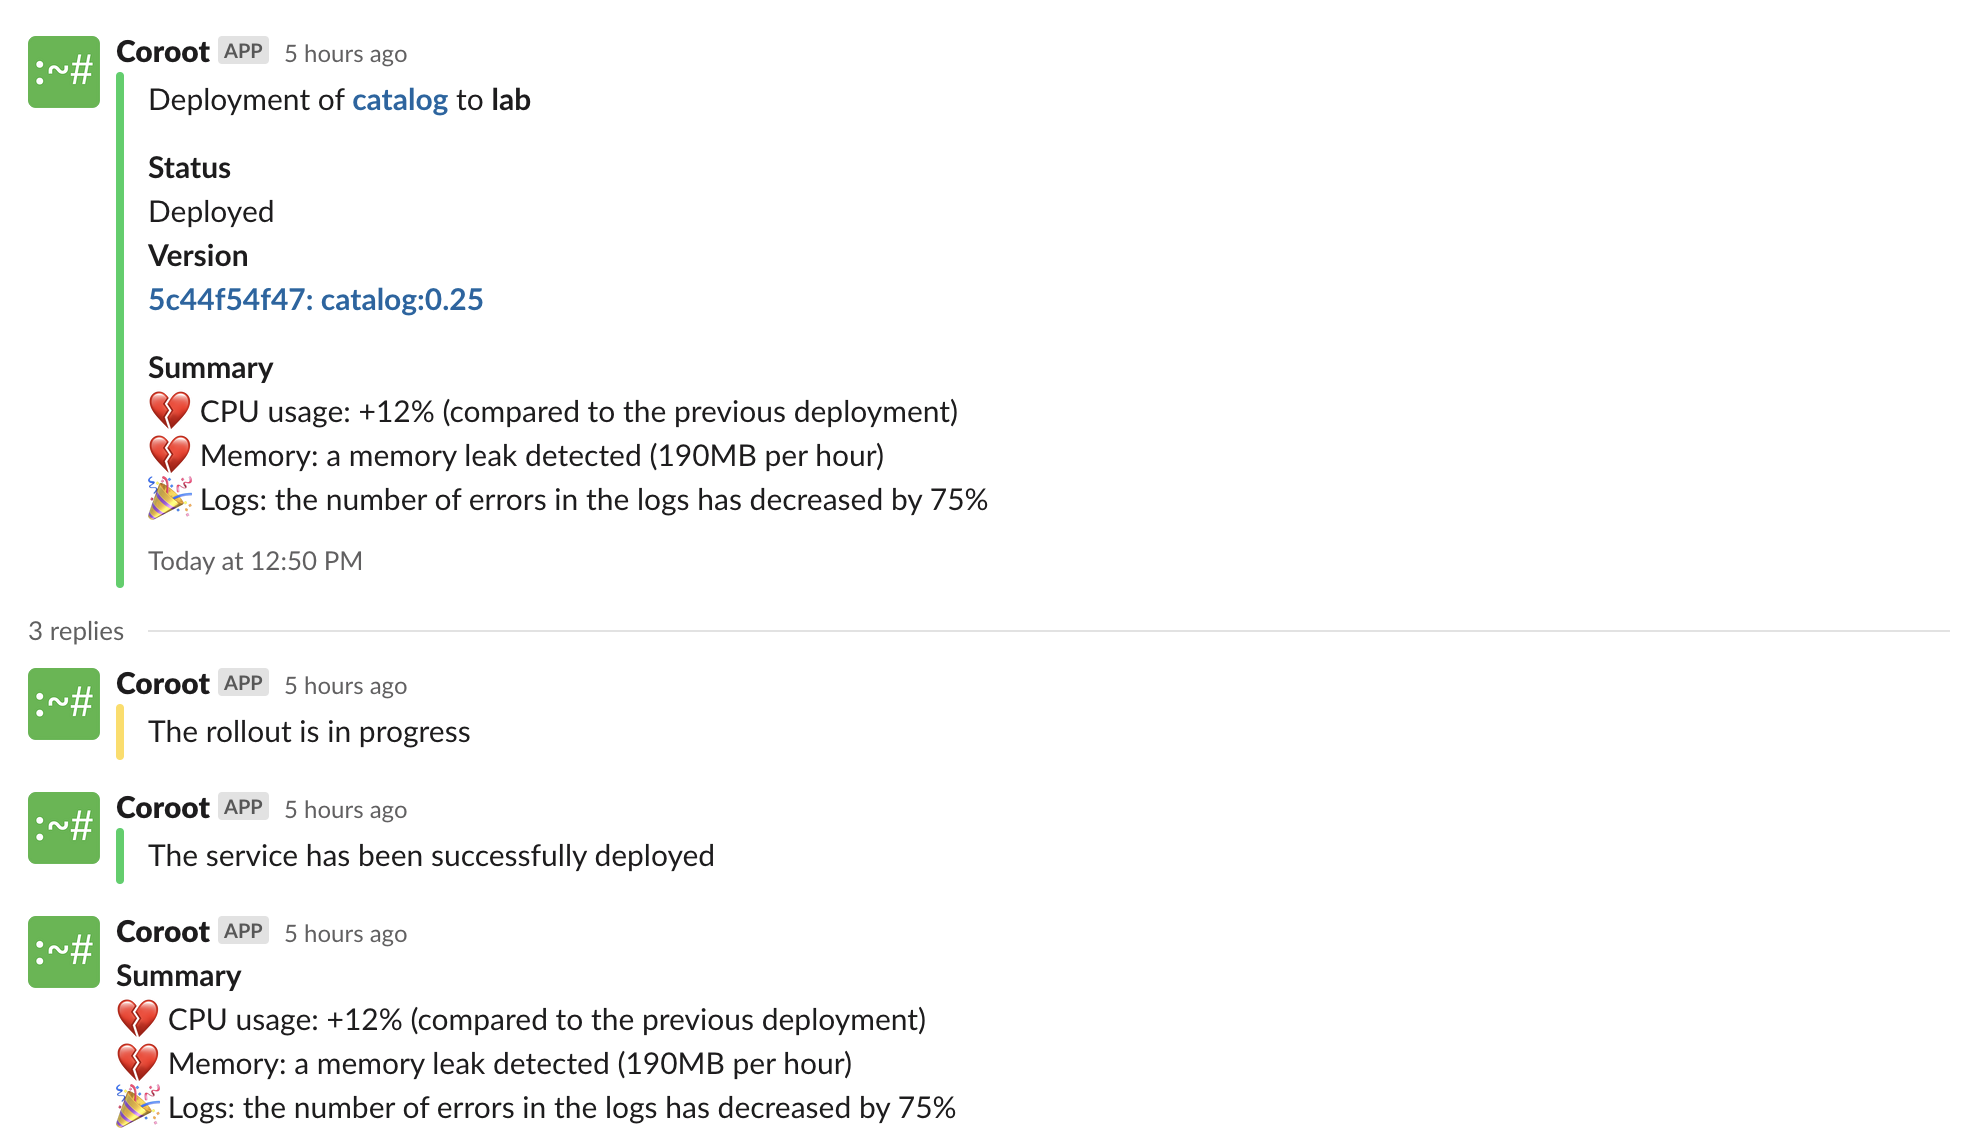Click the Coroot avatar beside the rollout in progress reply
The height and width of the screenshot is (1144, 1978).
click(x=64, y=704)
